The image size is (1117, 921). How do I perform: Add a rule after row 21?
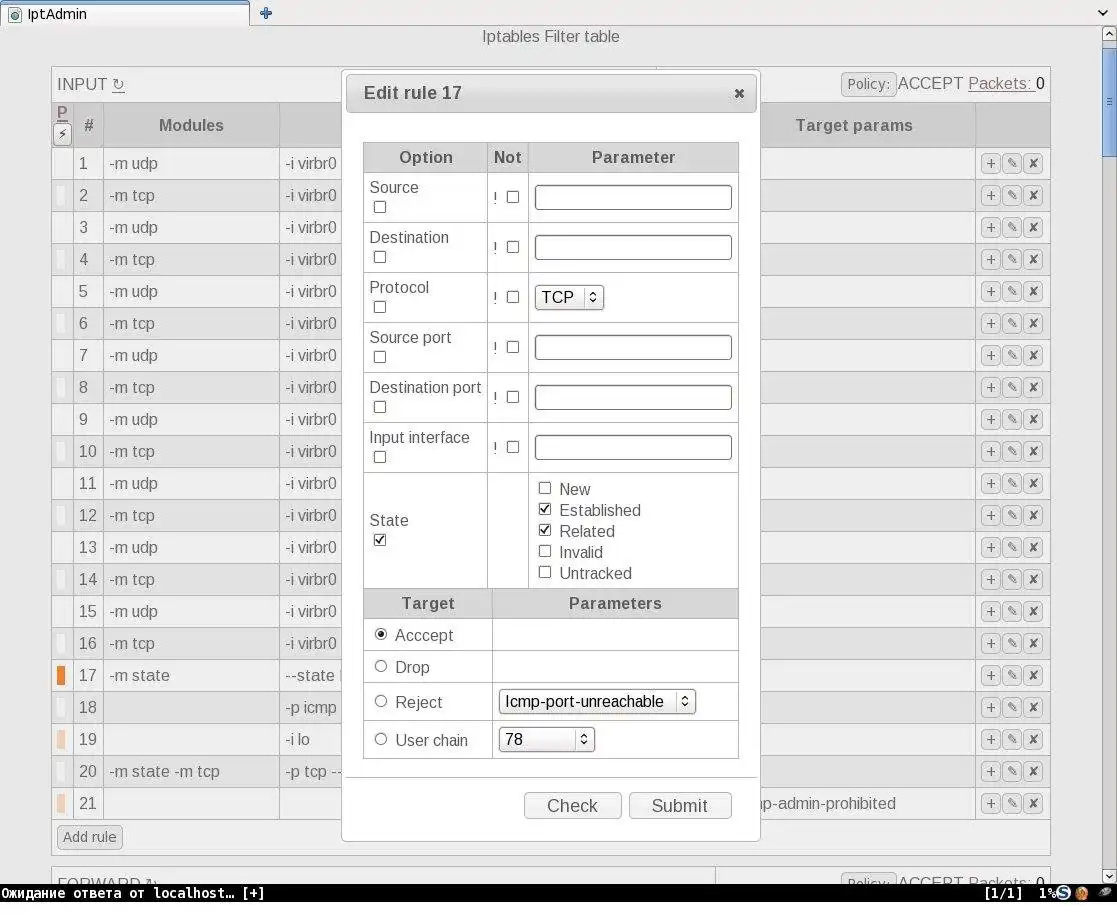(x=990, y=803)
